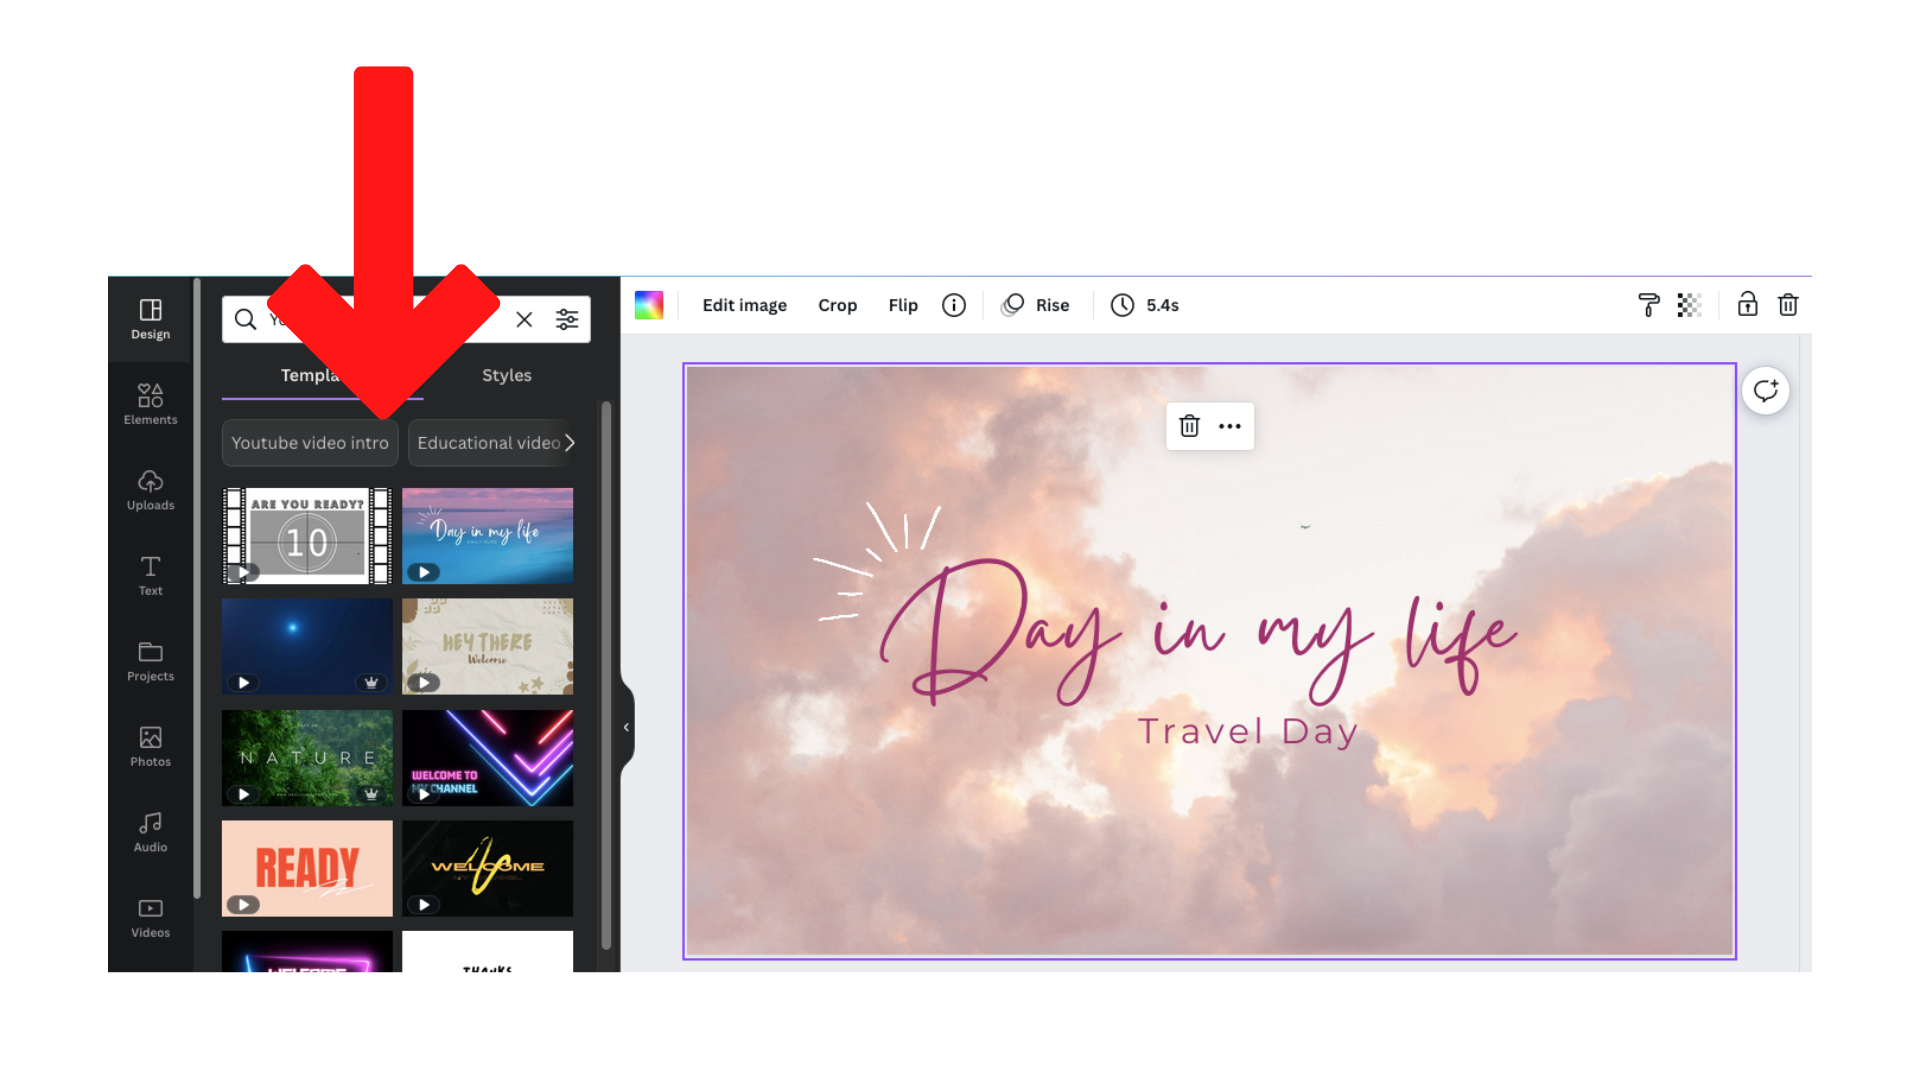1920x1080 pixels.
Task: Clear the search field with the X
Action: click(x=524, y=319)
